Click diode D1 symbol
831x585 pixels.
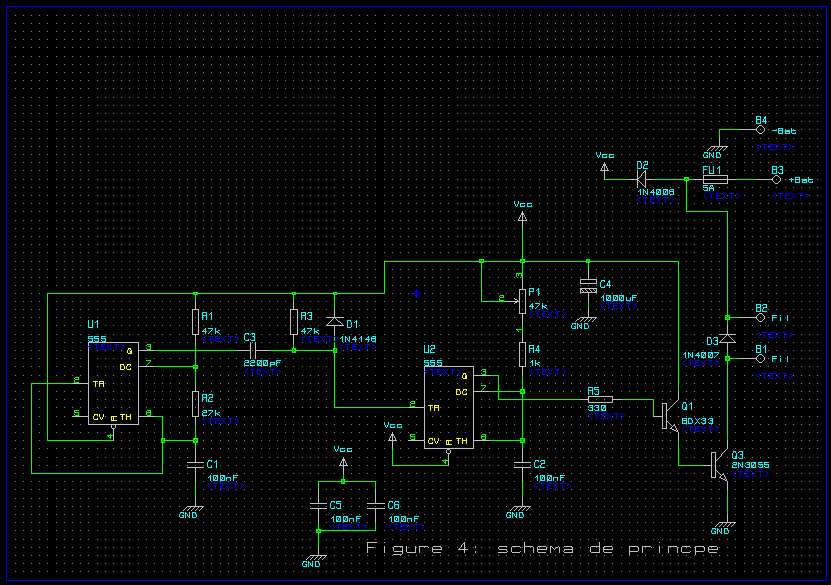[x=335, y=322]
